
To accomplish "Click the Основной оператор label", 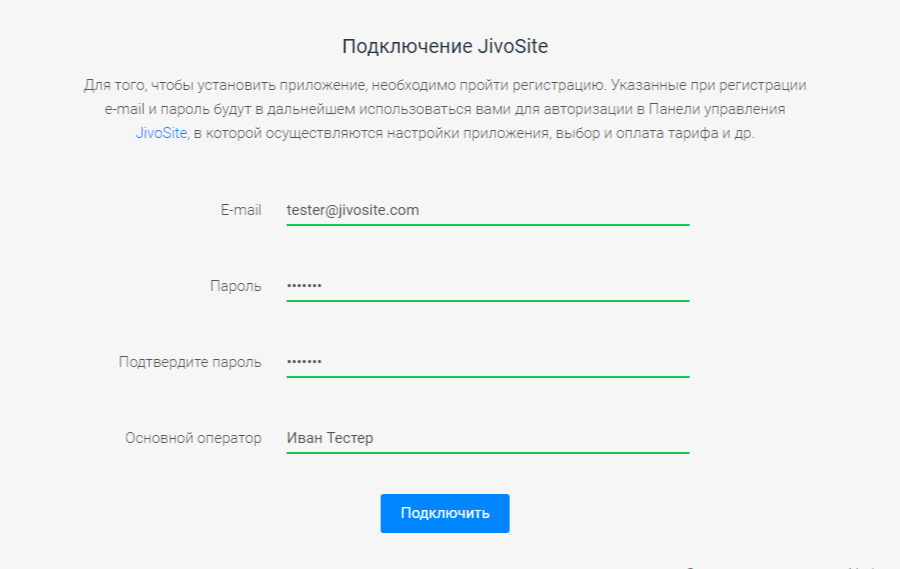I will [193, 438].
